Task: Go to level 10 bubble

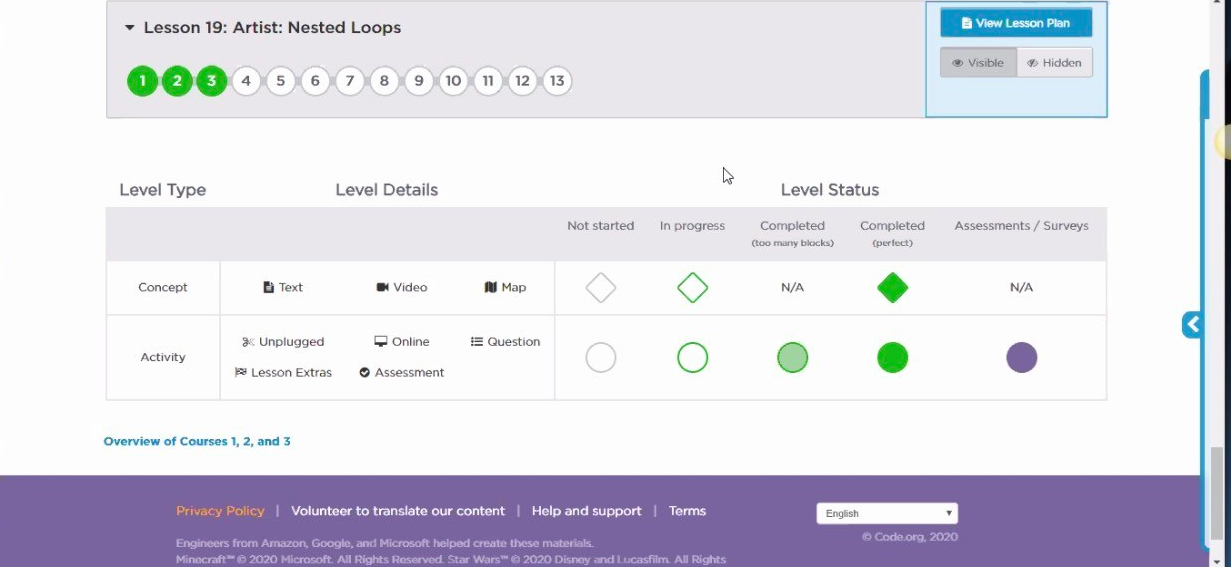Action: click(453, 81)
